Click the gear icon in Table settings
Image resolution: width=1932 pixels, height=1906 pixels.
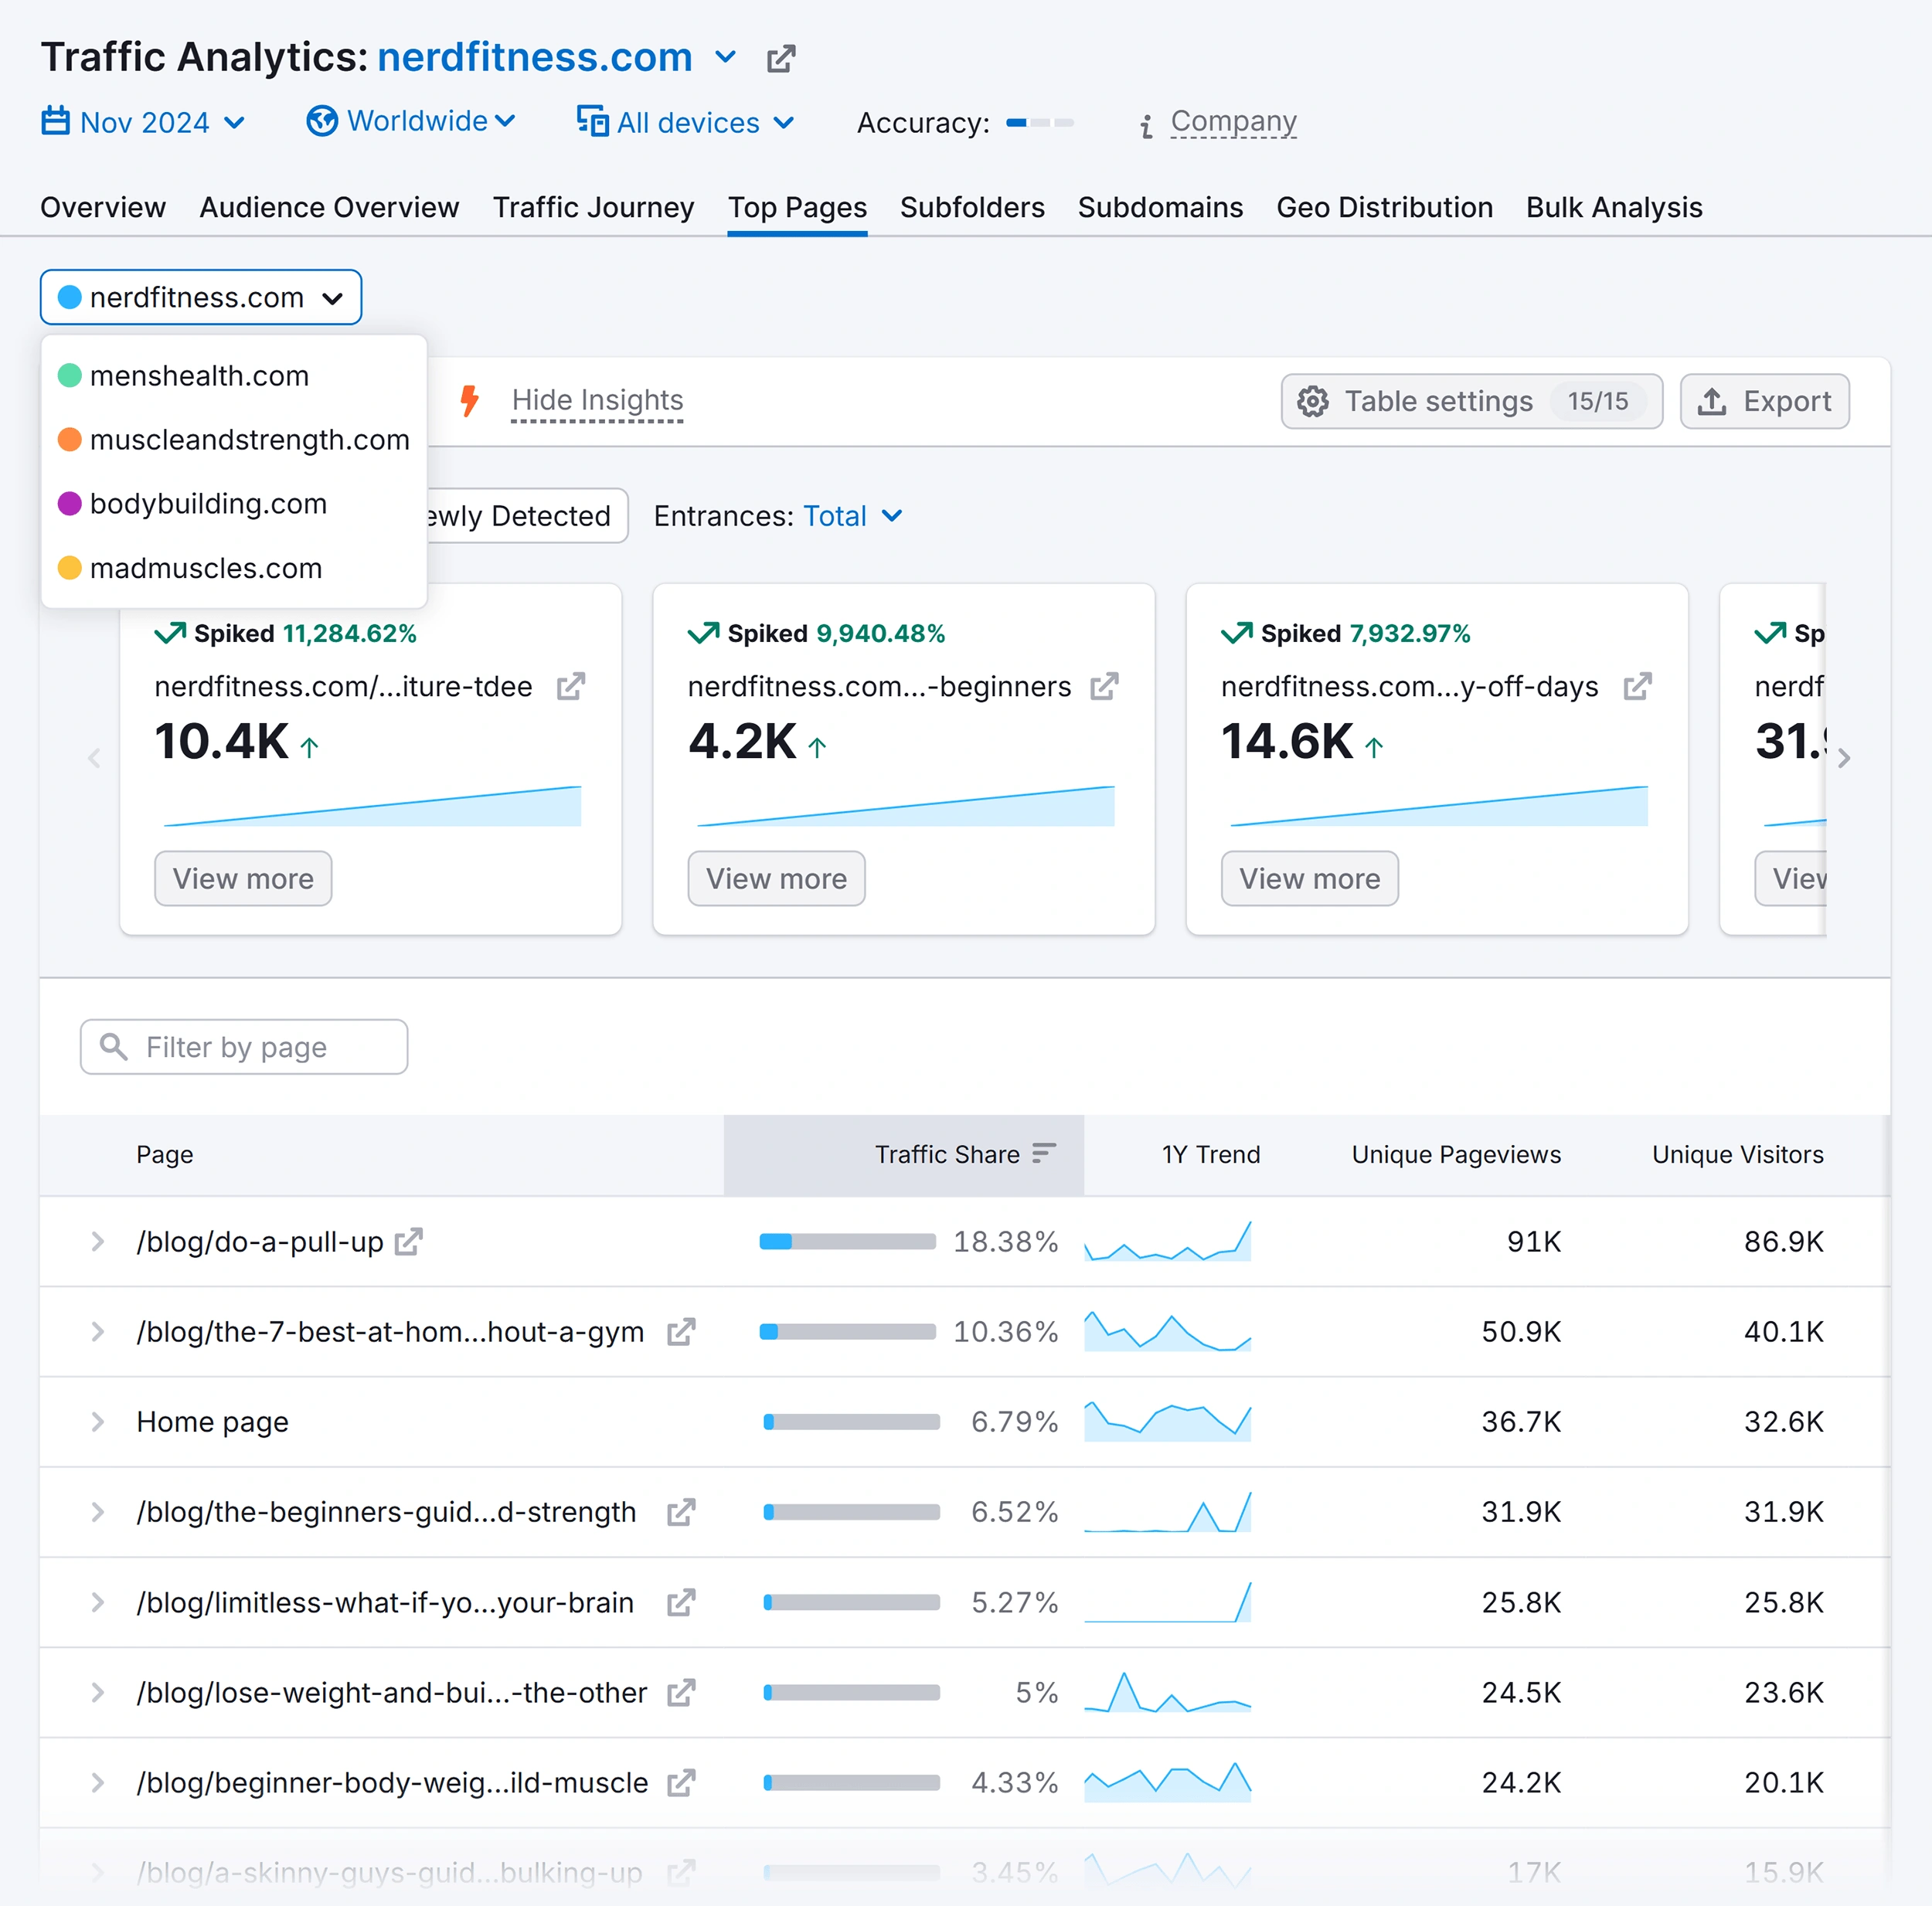click(x=1312, y=401)
